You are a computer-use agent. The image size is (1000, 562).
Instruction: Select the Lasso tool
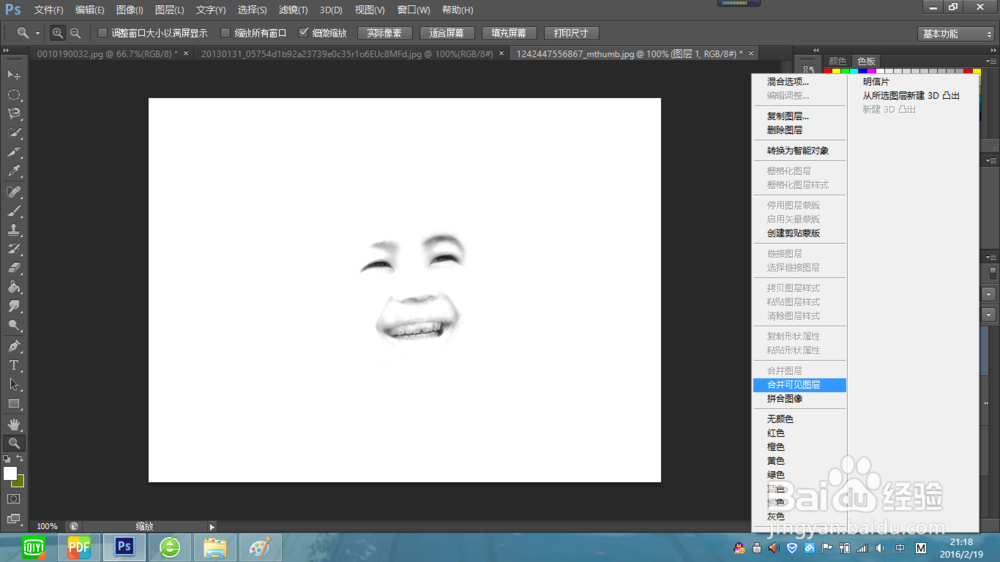point(14,114)
